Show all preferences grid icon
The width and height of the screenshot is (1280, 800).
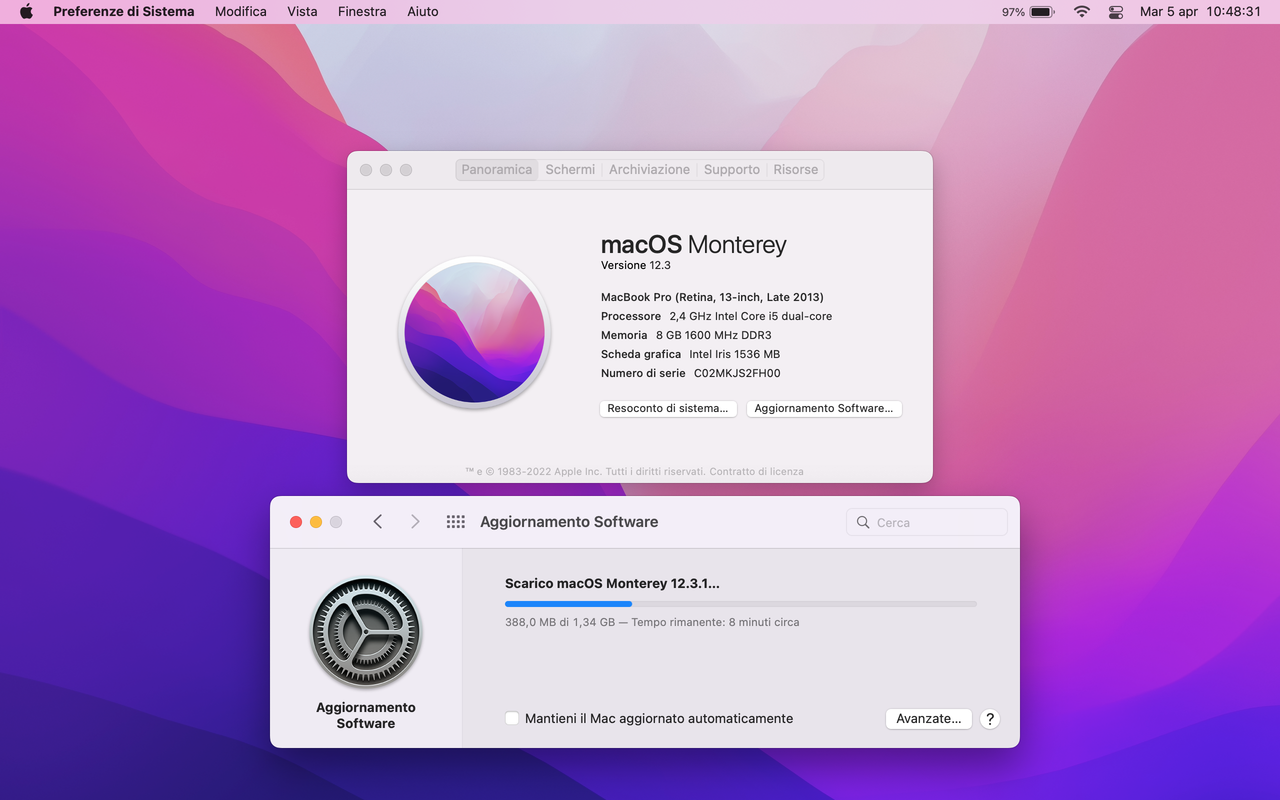coord(456,522)
